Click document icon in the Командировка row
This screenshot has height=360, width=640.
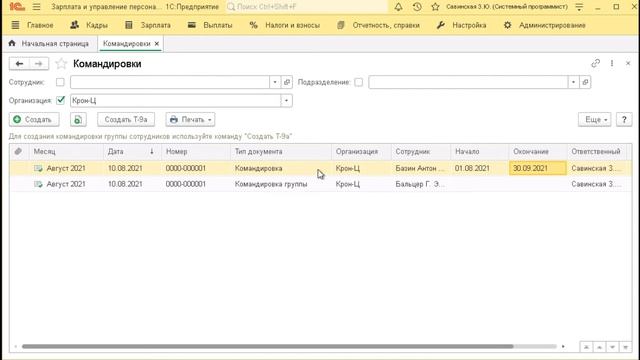coord(38,168)
